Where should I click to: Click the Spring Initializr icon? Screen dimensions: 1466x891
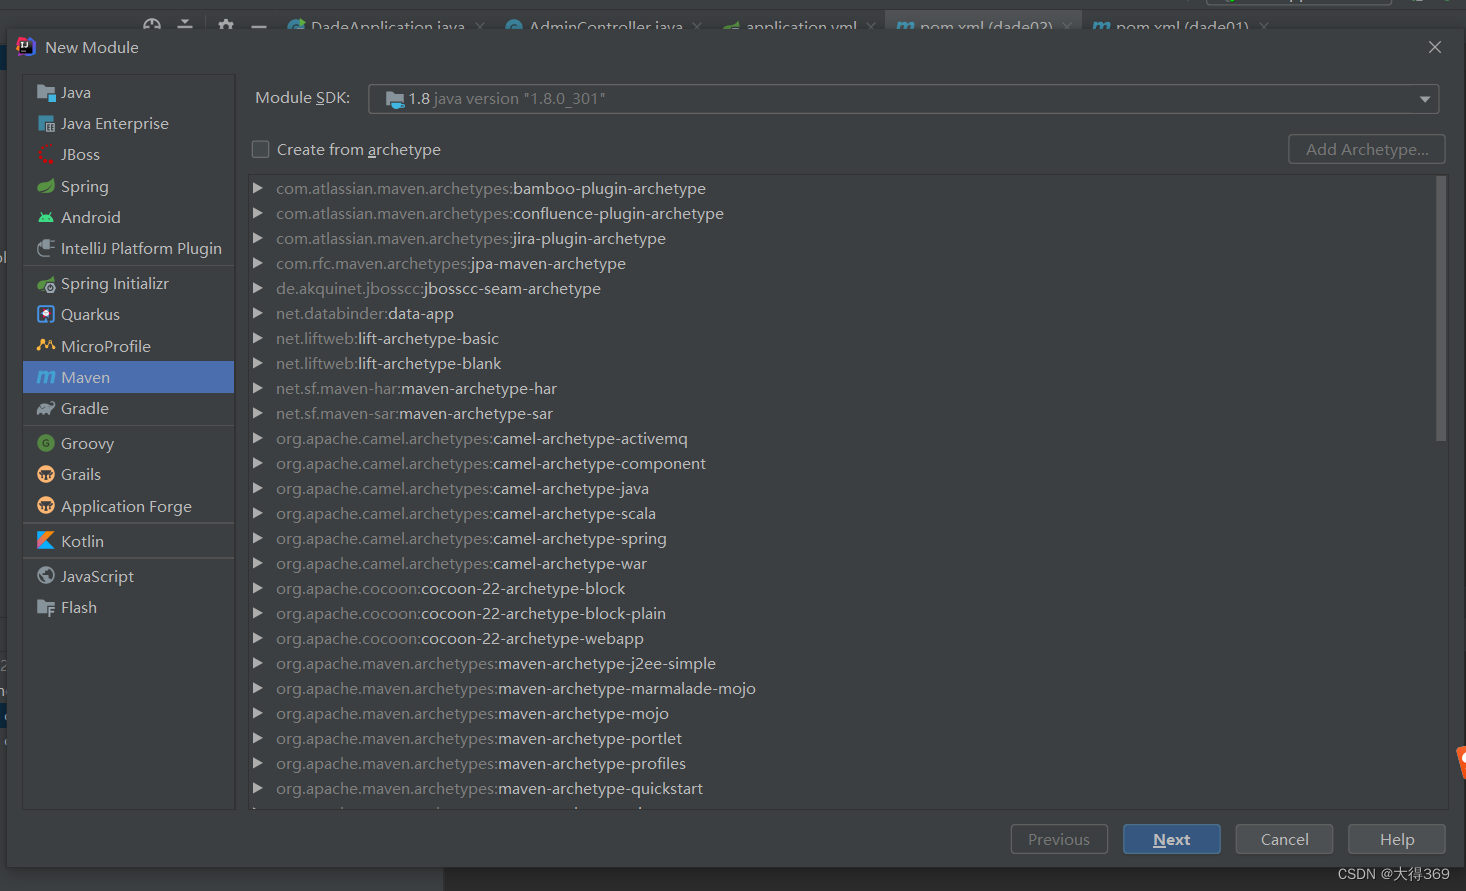[46, 284]
